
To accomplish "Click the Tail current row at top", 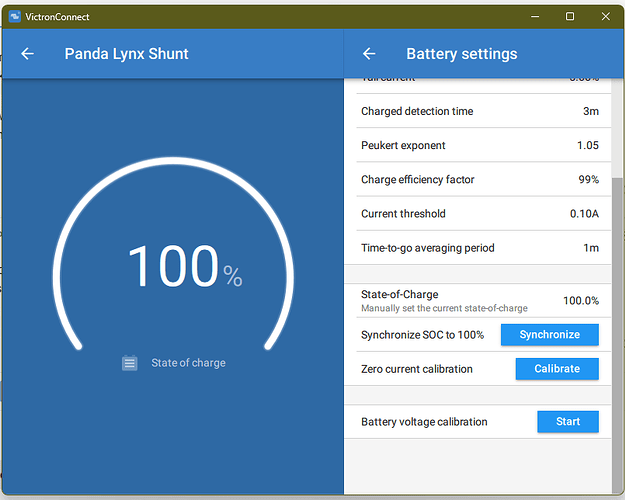I will click(x=480, y=80).
